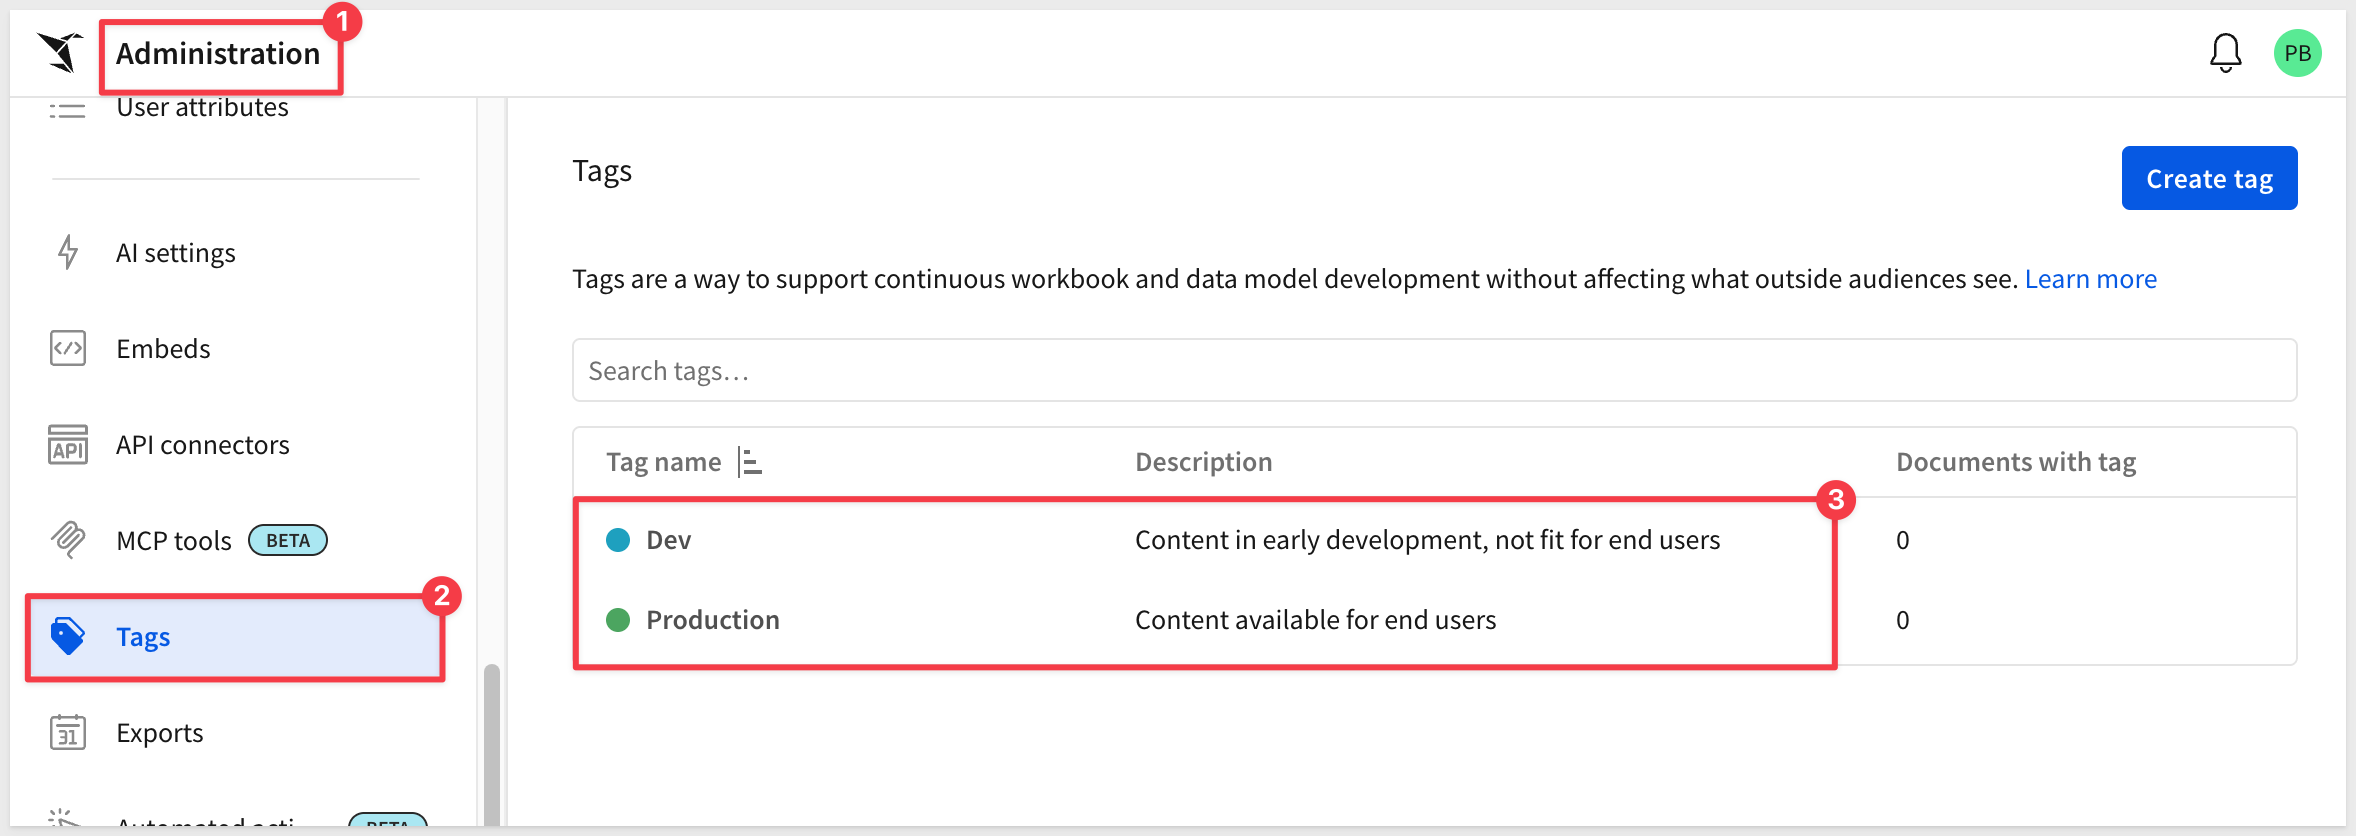
Task: Click the Dev tag description text
Action: pyautogui.click(x=1427, y=540)
